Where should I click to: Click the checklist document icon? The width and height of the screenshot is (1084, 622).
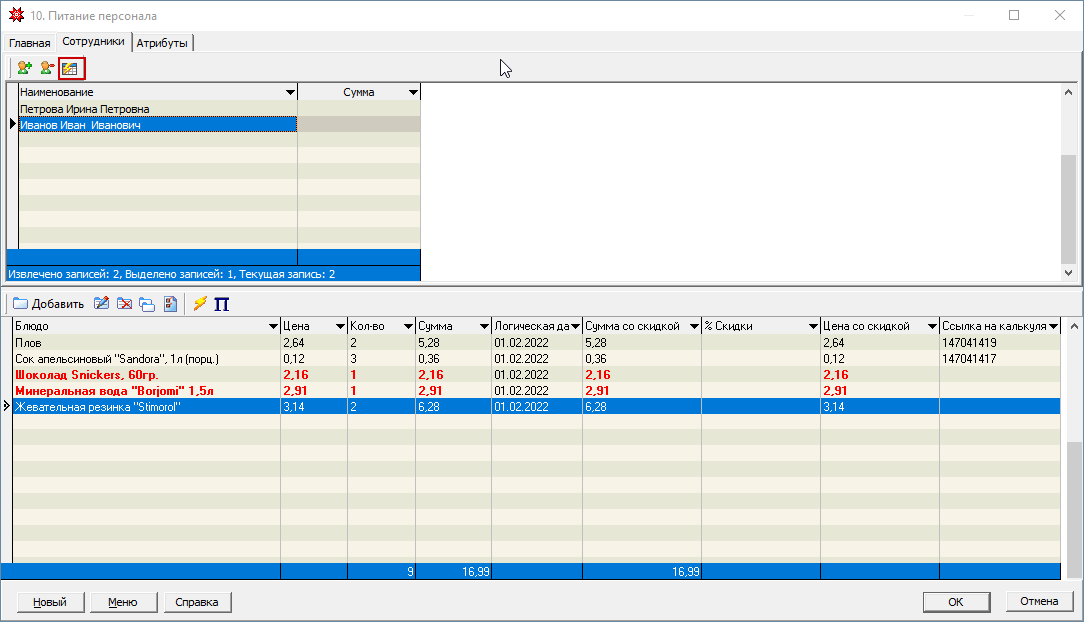(170, 303)
